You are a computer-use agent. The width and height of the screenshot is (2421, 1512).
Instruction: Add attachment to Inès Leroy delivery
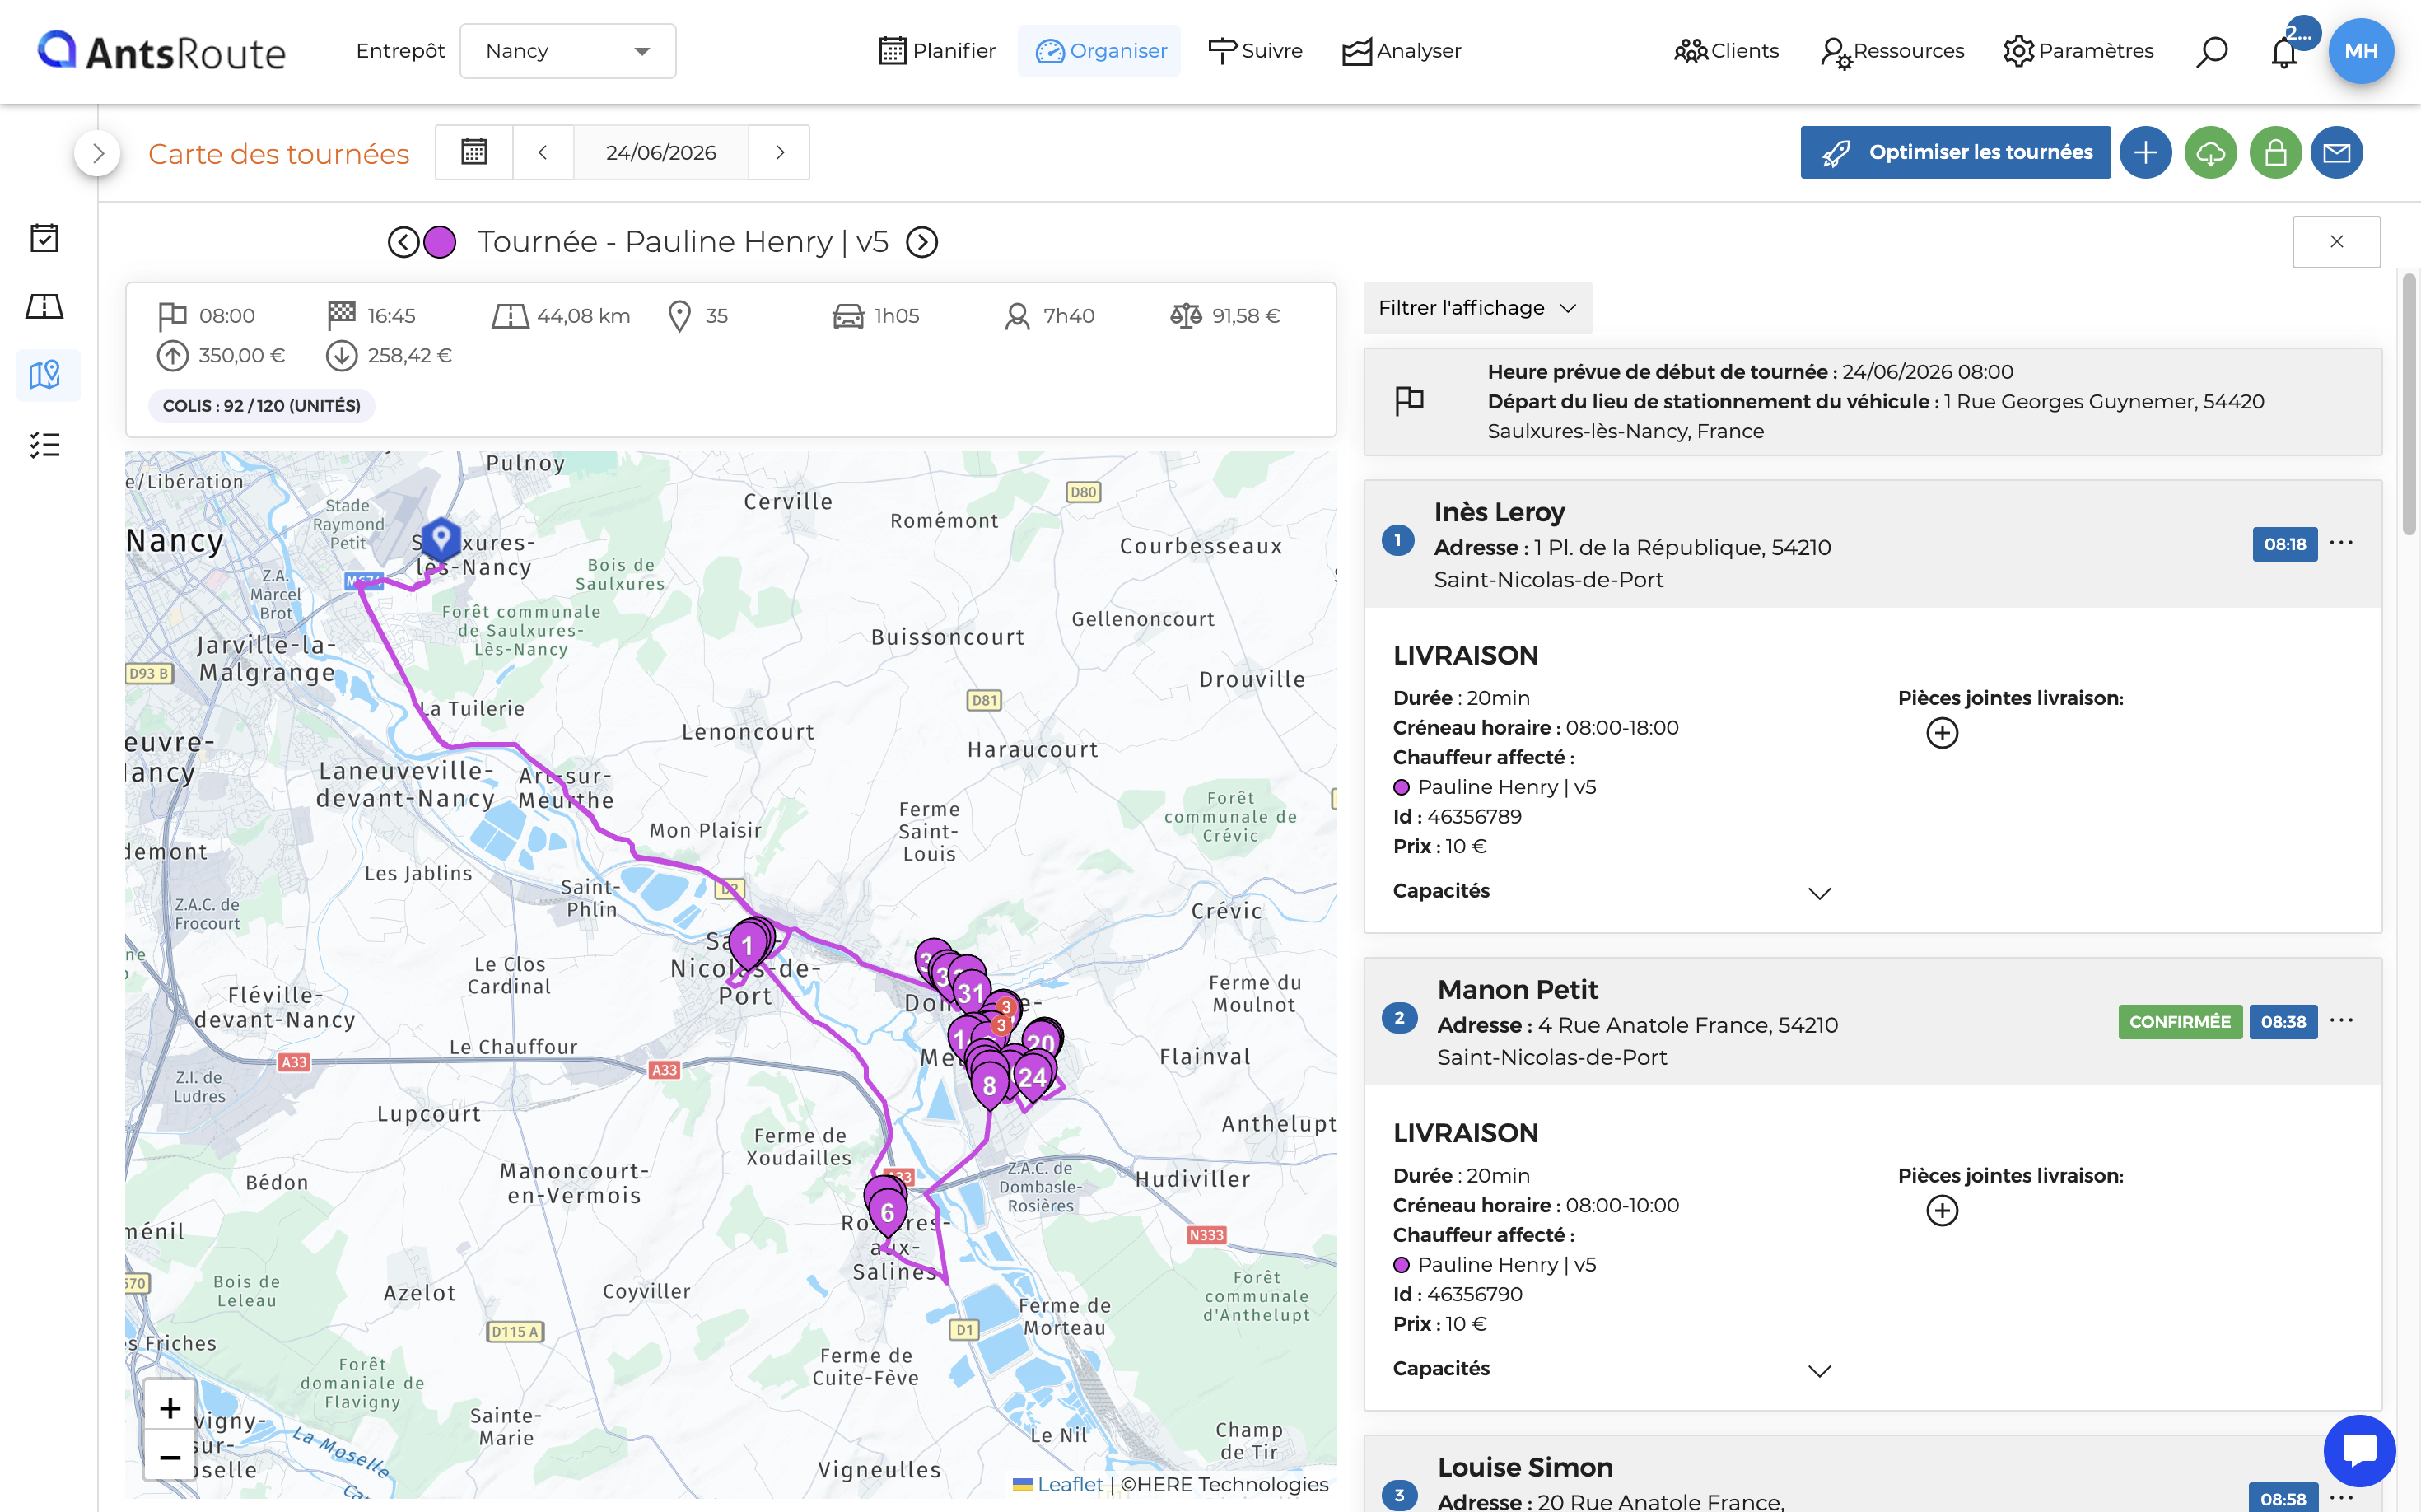(1942, 733)
